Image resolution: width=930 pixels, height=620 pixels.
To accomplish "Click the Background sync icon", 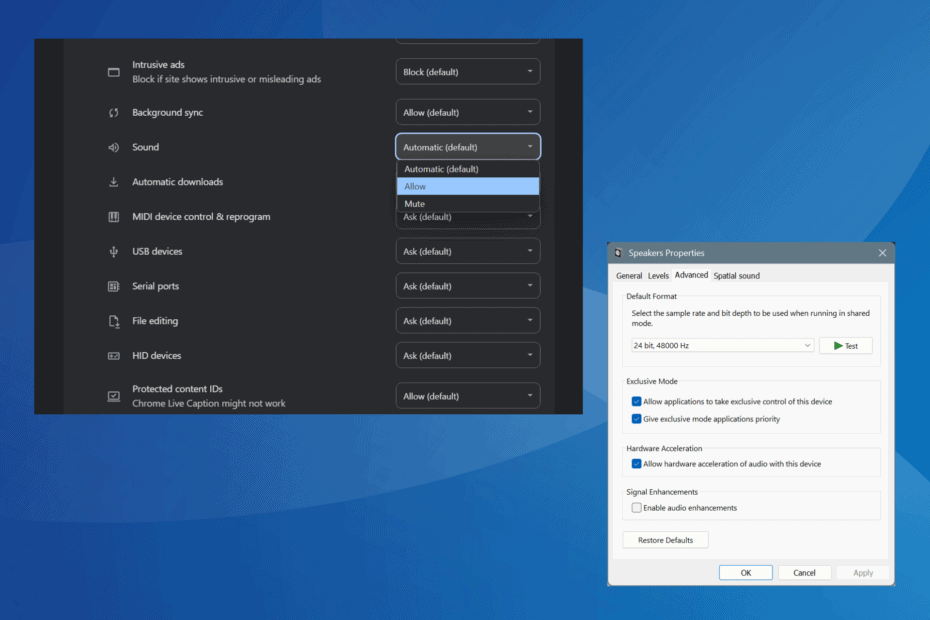I will [x=114, y=113].
